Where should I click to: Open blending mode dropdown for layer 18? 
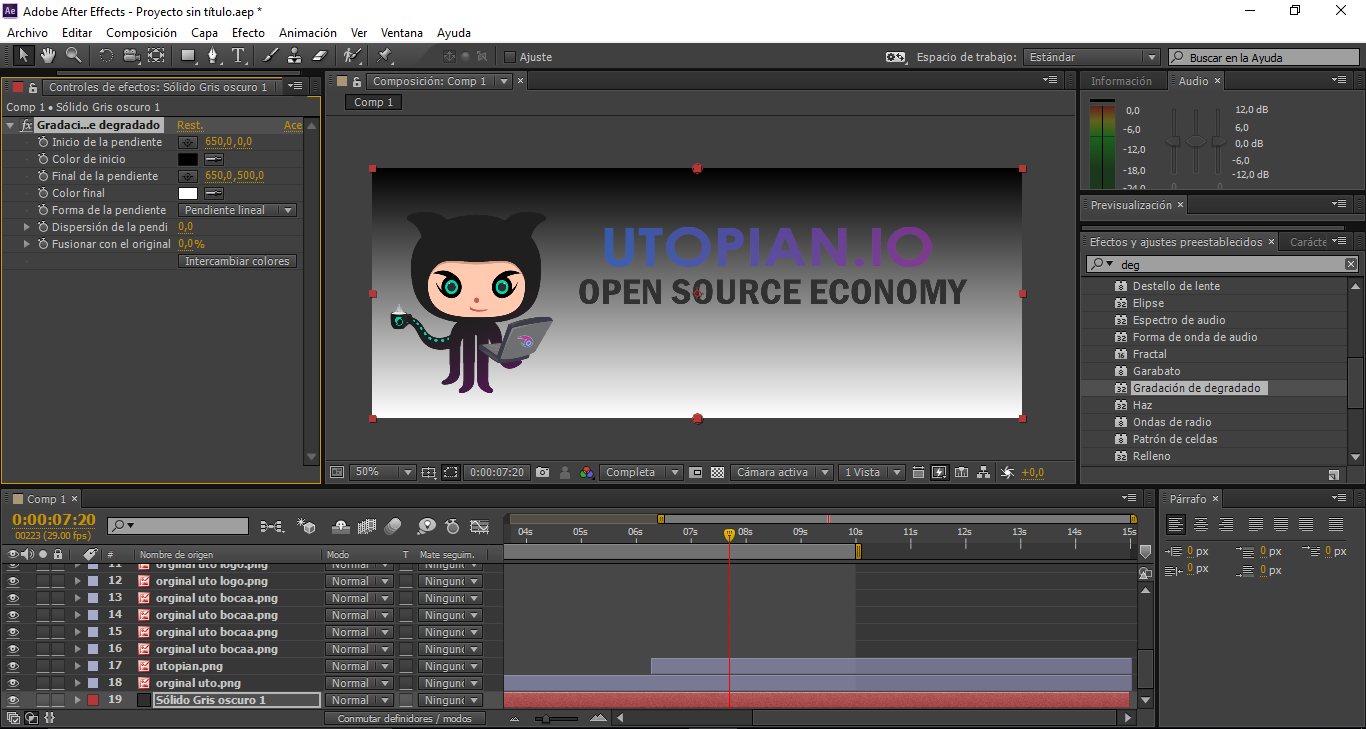pos(358,683)
